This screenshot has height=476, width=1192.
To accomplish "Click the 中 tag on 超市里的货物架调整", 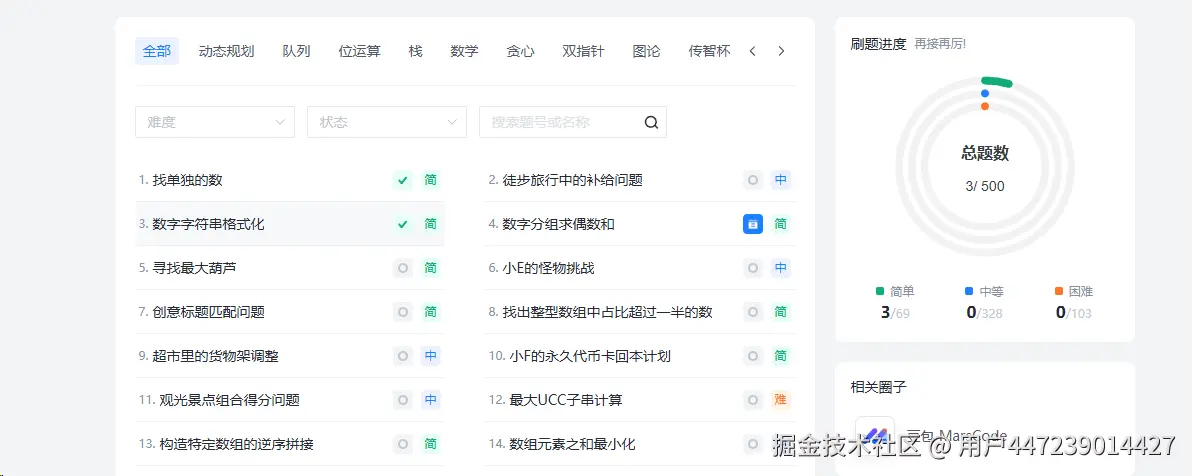I will pos(431,357).
